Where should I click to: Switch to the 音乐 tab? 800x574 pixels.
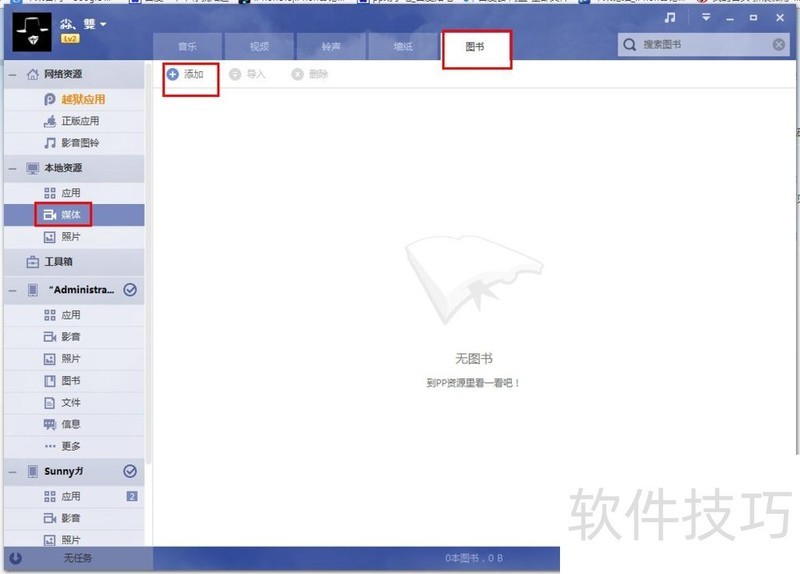tap(187, 47)
